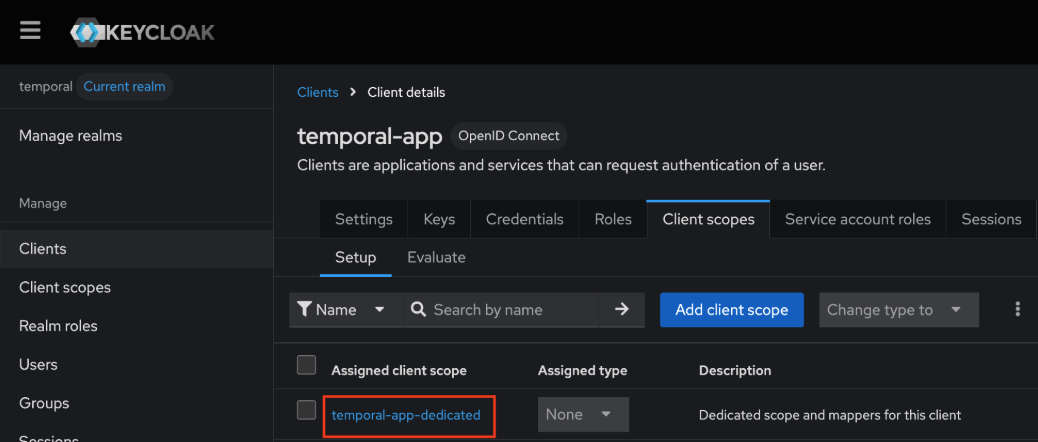Screen dimensions: 1038x442
Task: Open Client scopes in the sidebar
Action: (x=136, y=287)
